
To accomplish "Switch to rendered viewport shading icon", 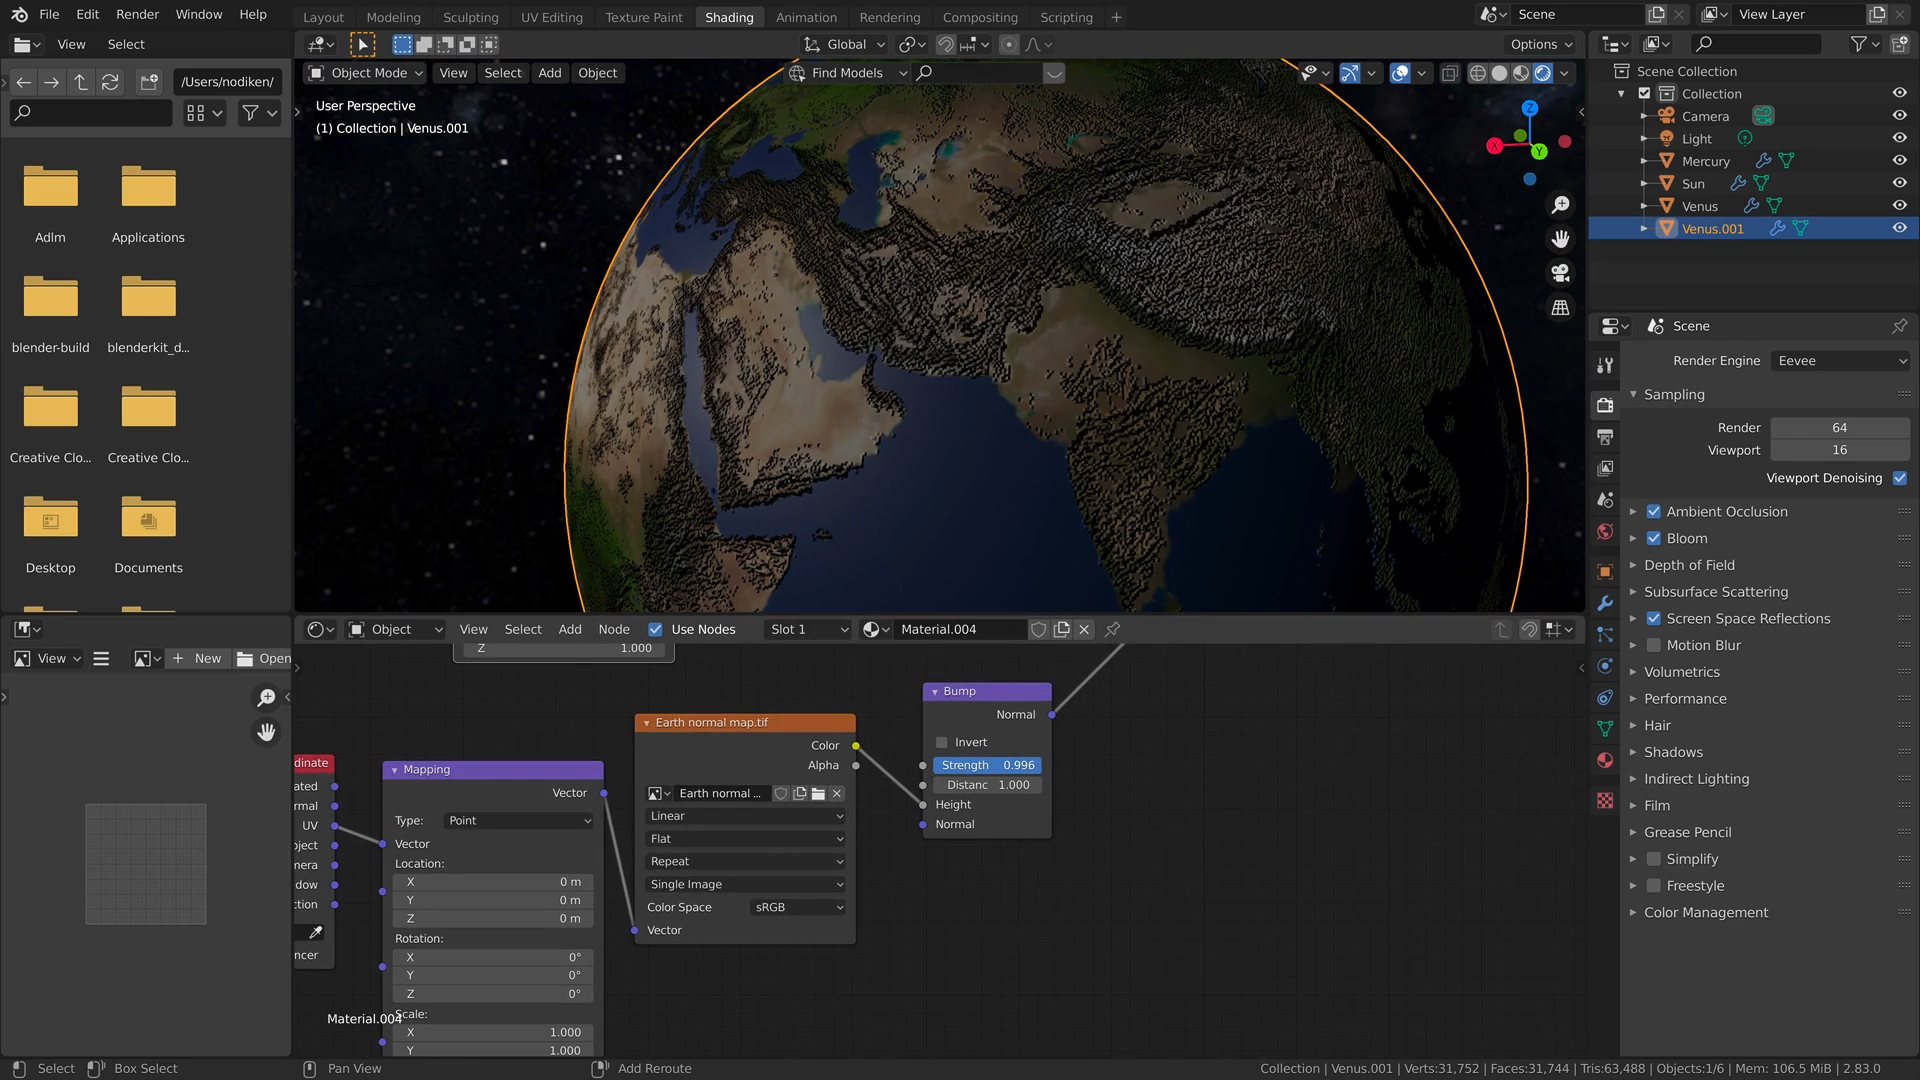I will (x=1543, y=73).
